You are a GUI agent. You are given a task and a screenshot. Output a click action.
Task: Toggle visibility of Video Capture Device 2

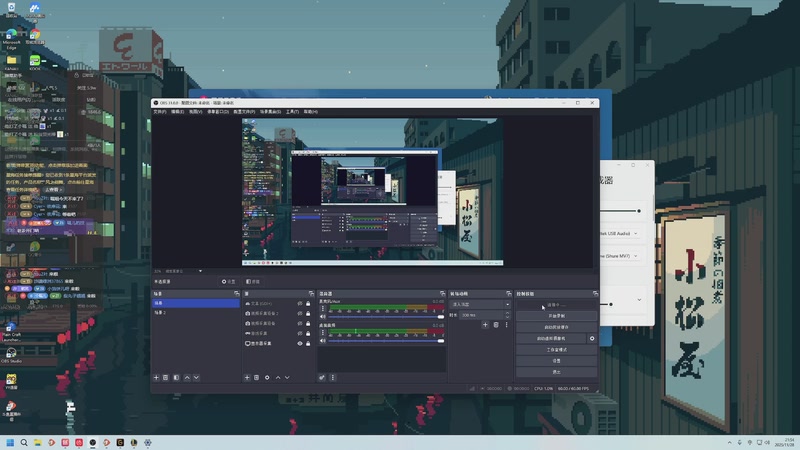300,313
